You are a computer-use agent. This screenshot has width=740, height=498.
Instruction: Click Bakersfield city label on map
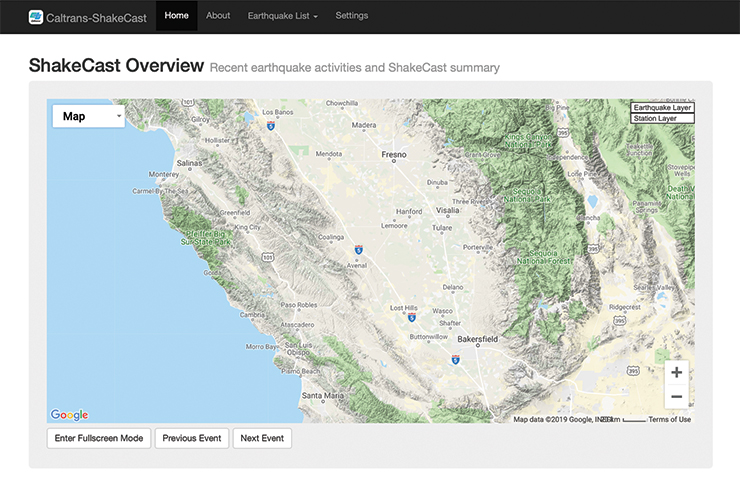point(477,339)
